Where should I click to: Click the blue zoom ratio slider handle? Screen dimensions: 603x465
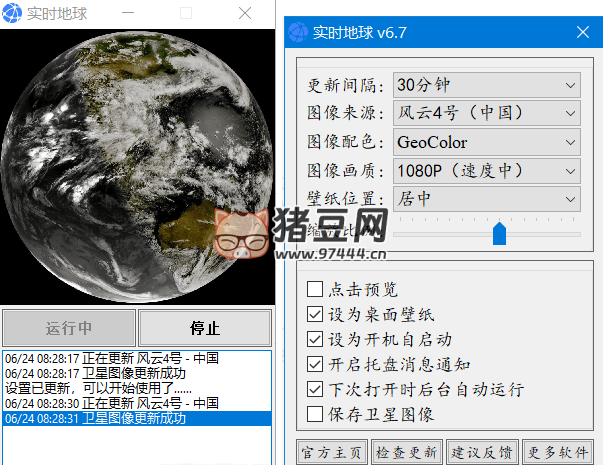[x=499, y=234]
